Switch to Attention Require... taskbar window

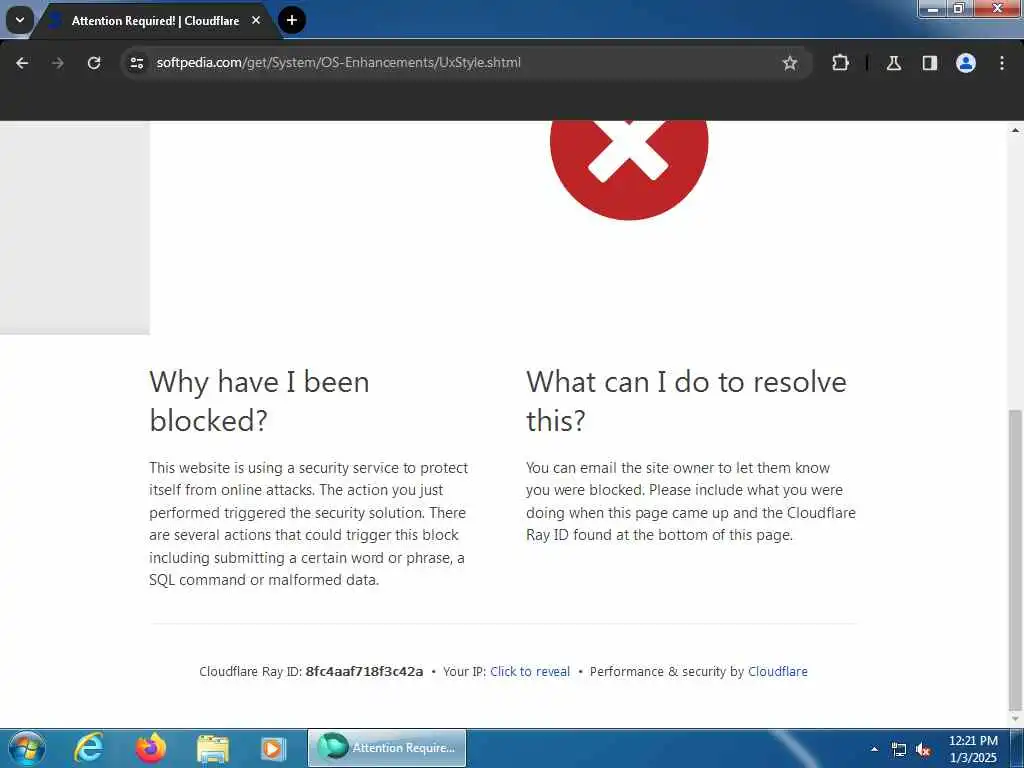pos(387,748)
